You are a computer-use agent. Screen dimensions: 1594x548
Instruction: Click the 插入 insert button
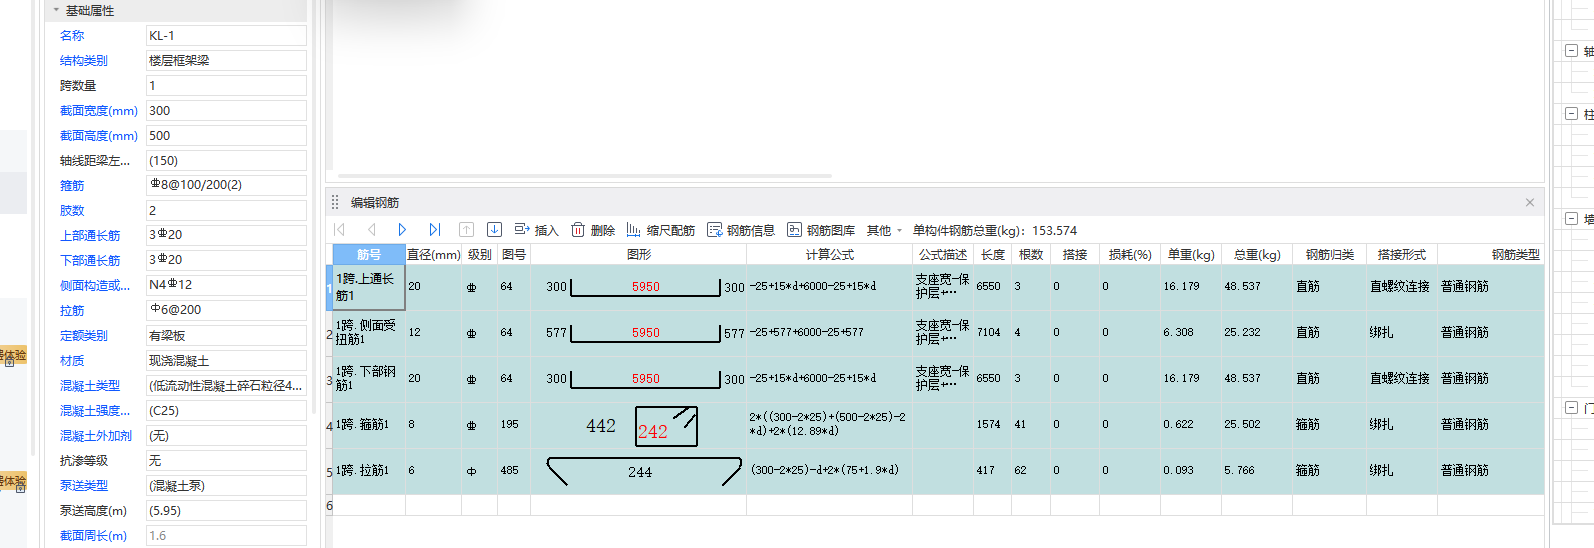(x=536, y=230)
